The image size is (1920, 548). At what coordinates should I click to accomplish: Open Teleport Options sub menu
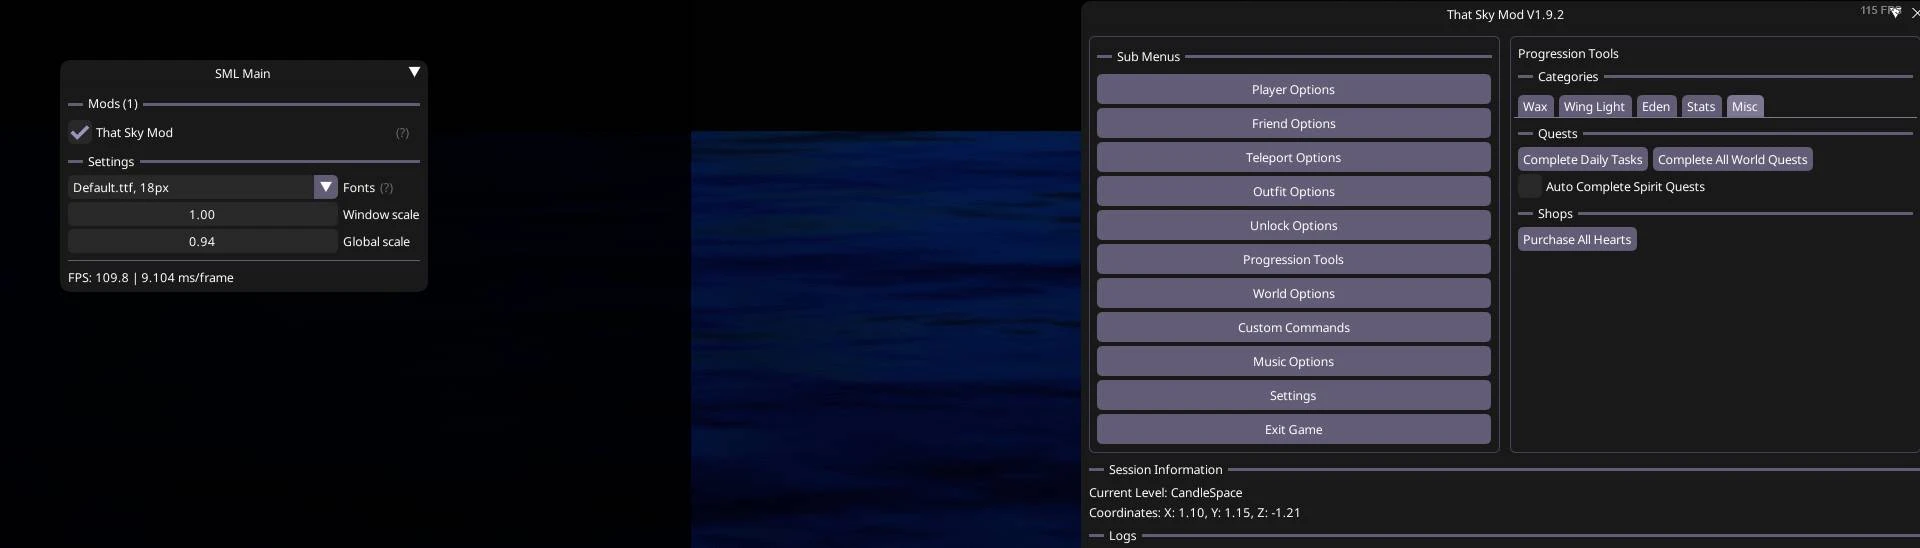(x=1293, y=157)
